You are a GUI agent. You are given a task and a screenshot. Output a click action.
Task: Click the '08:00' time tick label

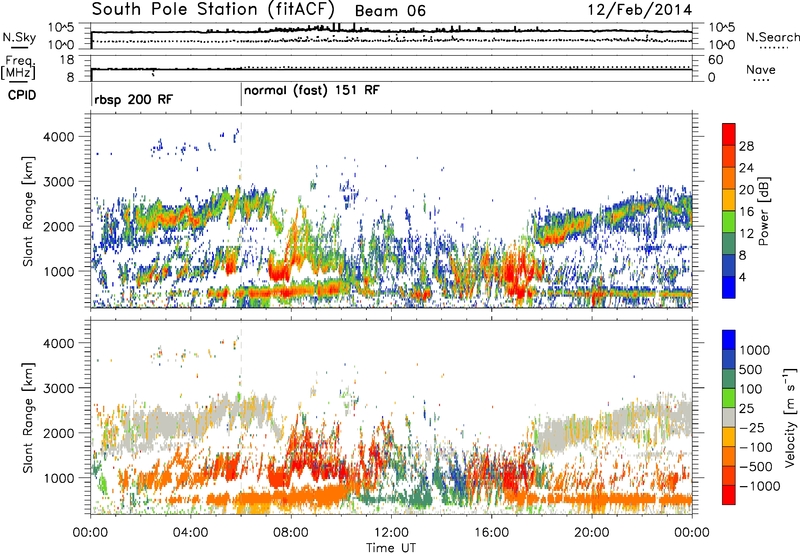(291, 533)
